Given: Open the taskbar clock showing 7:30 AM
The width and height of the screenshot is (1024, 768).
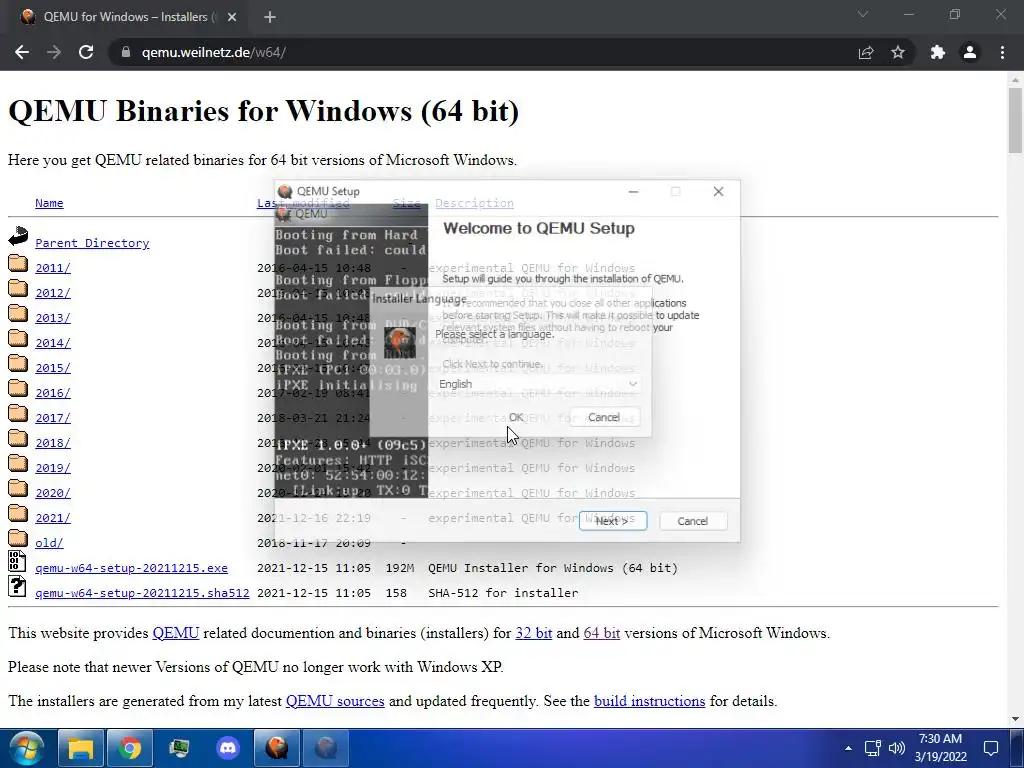Looking at the screenshot, I should pyautogui.click(x=940, y=748).
